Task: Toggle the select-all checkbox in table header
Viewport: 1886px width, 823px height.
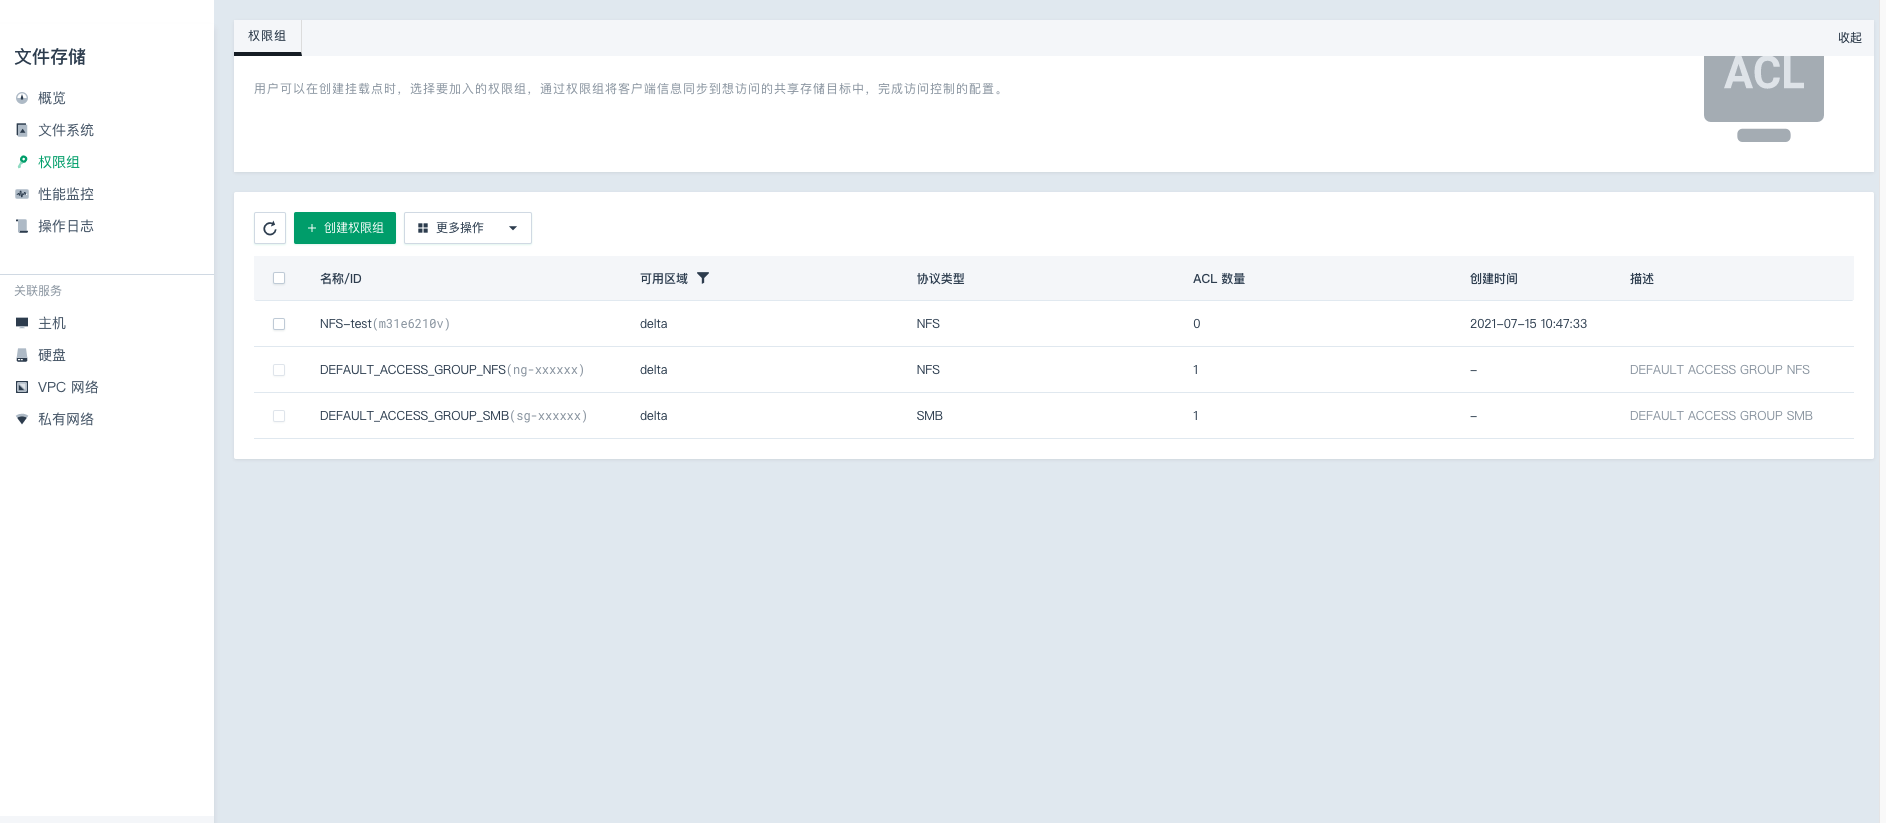Action: click(279, 278)
